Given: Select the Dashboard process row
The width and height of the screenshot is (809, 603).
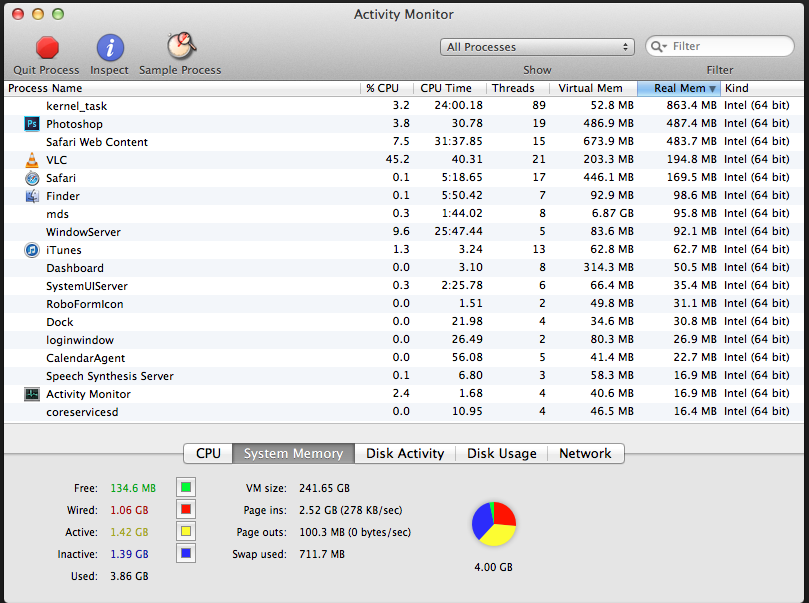Looking at the screenshot, I should [404, 268].
